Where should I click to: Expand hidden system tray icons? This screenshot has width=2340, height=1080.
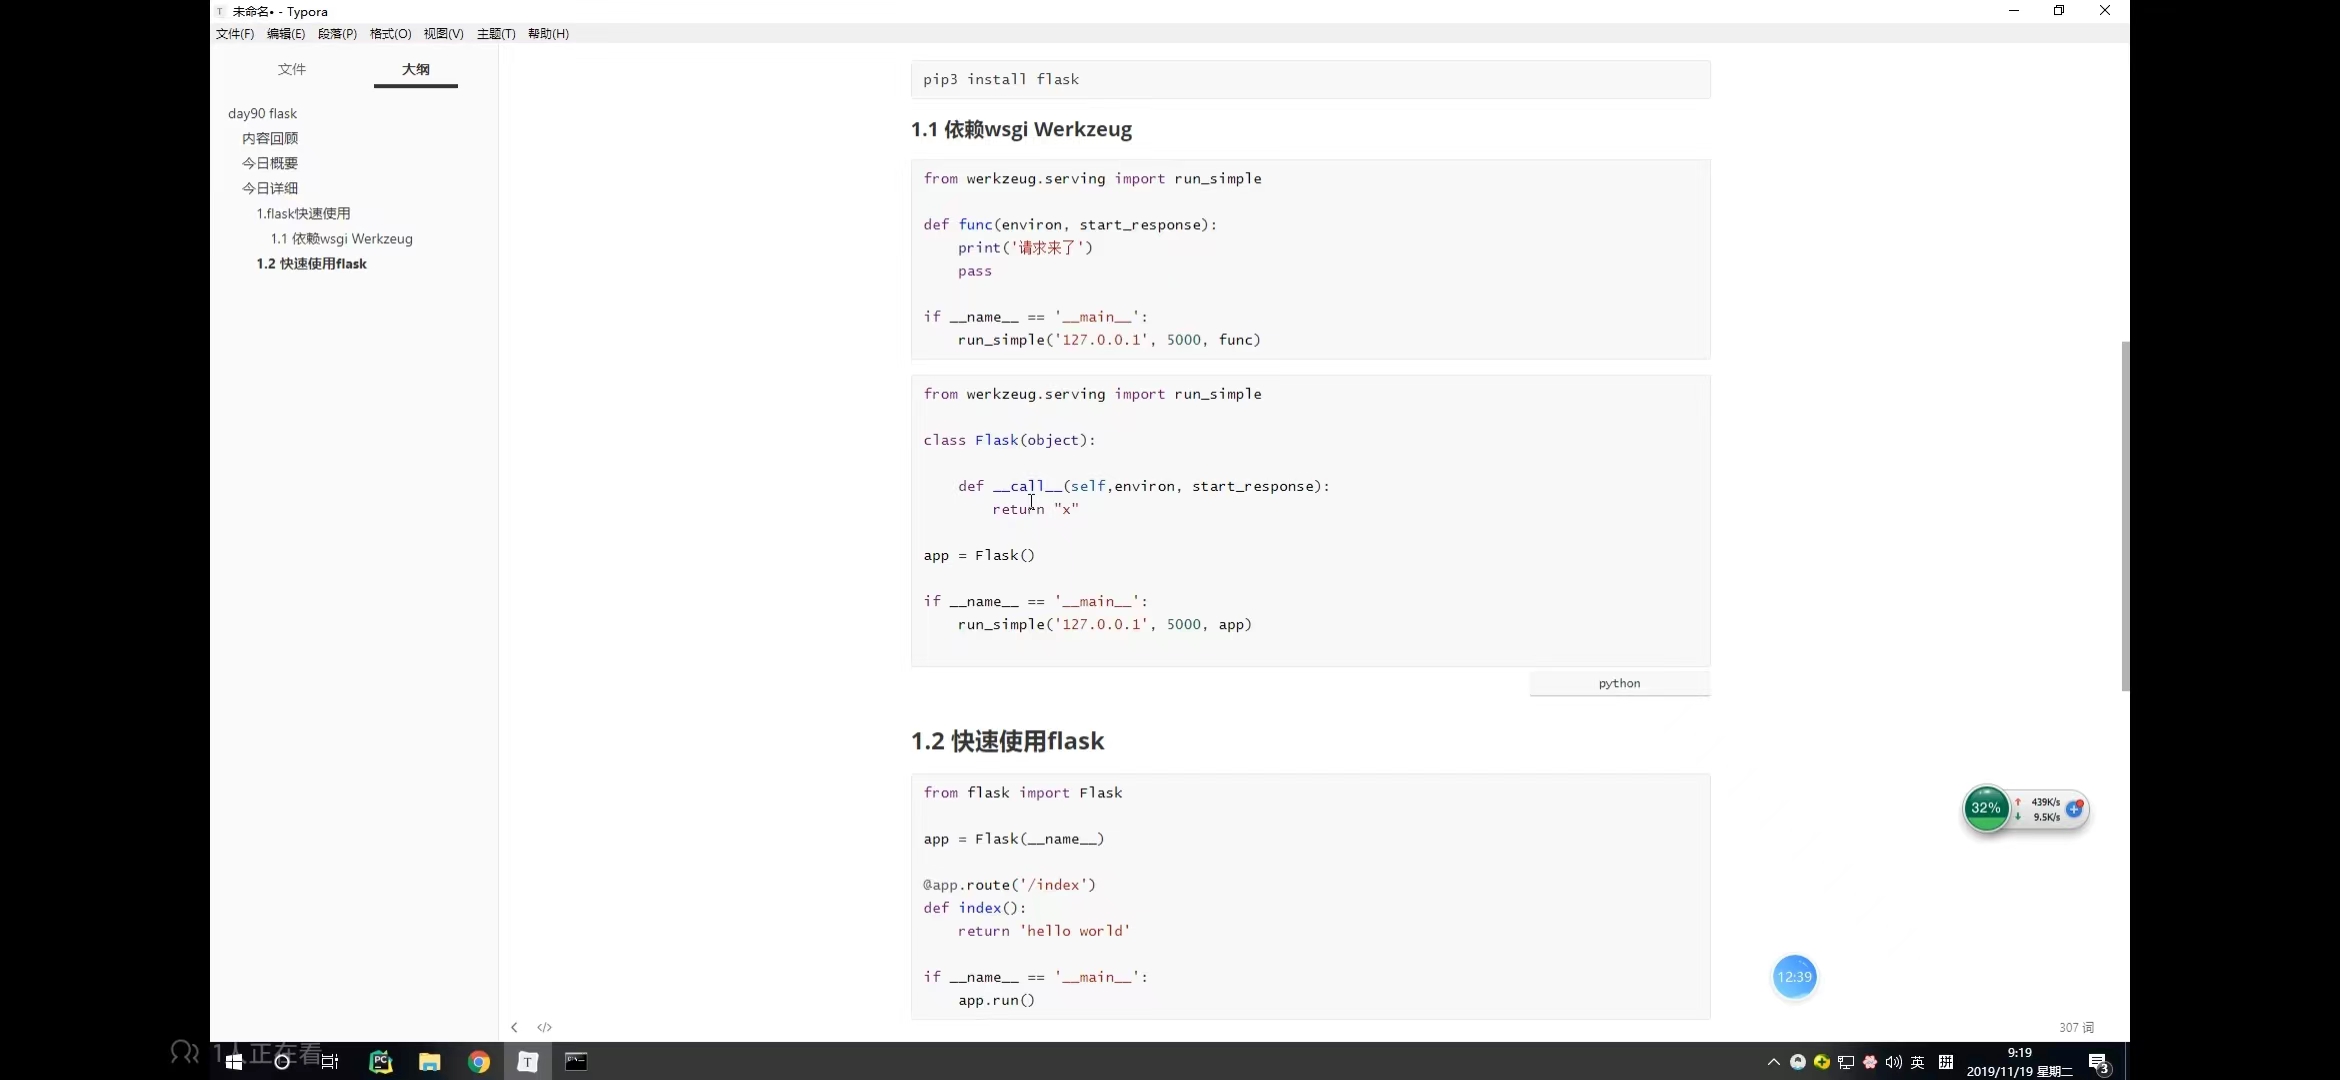click(x=1773, y=1062)
